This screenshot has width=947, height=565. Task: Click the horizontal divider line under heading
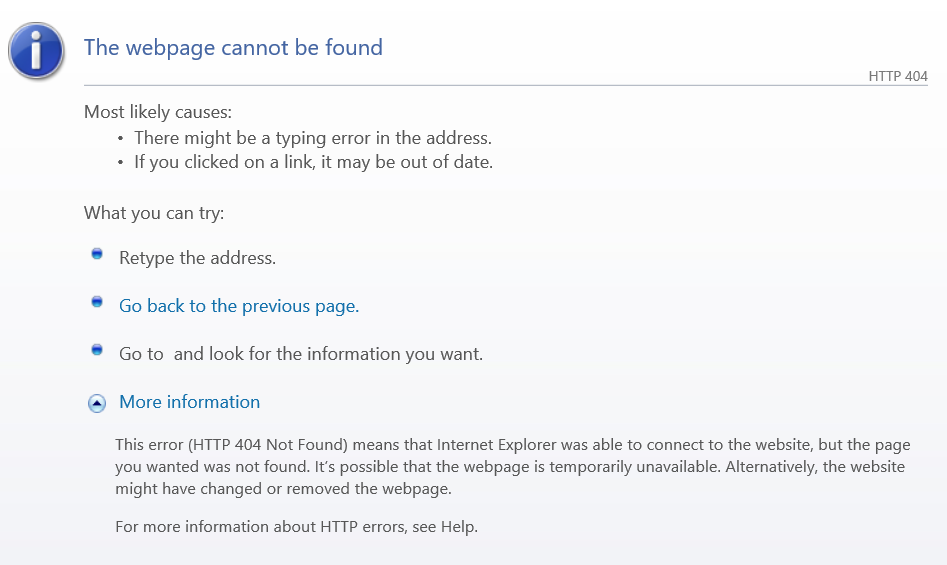click(x=506, y=85)
